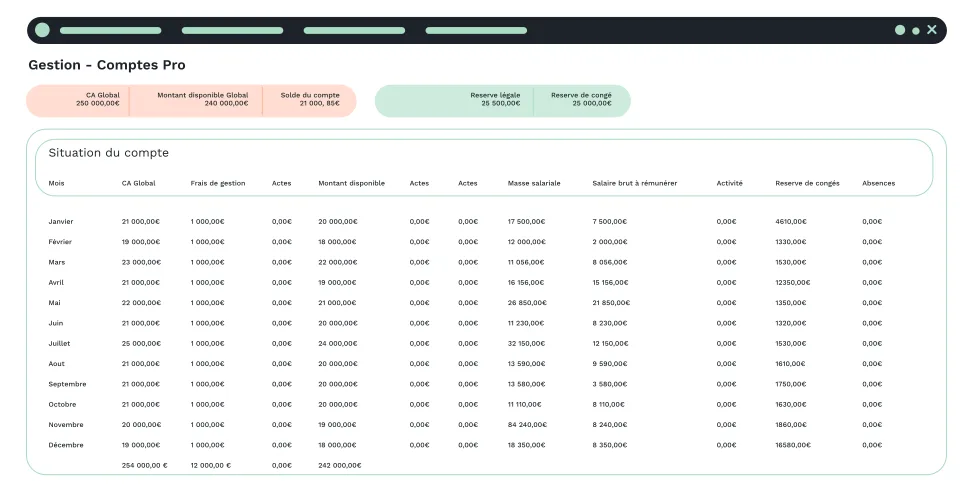The height and width of the screenshot is (500, 971).
Task: Click the Reserve de congés column header
Action: 808,183
